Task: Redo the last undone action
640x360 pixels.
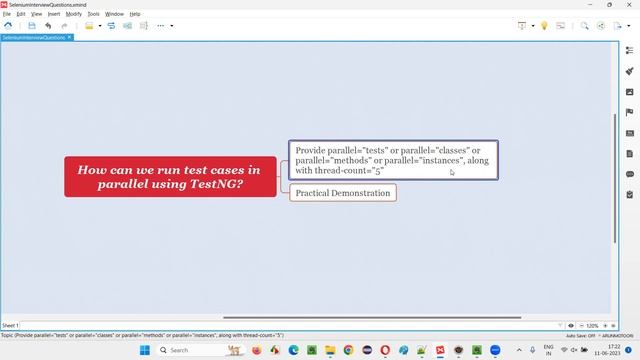Action: (64, 26)
